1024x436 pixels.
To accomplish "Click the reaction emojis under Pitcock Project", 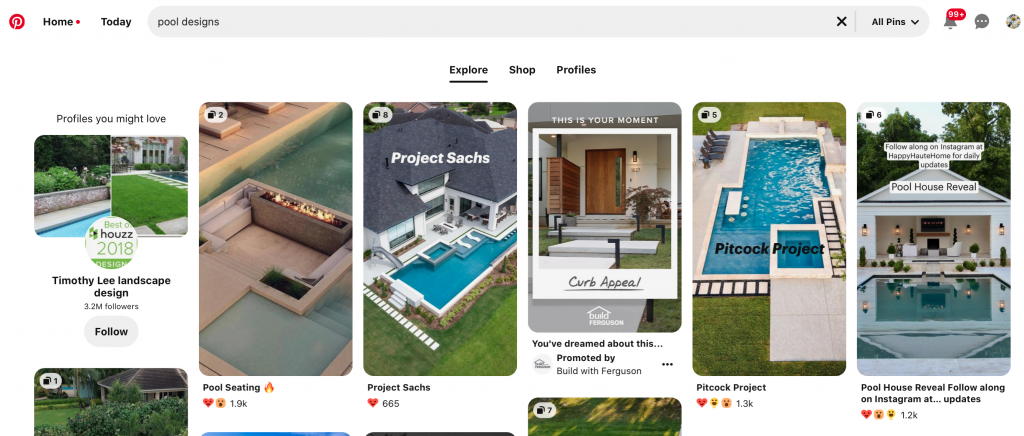I will [x=714, y=403].
